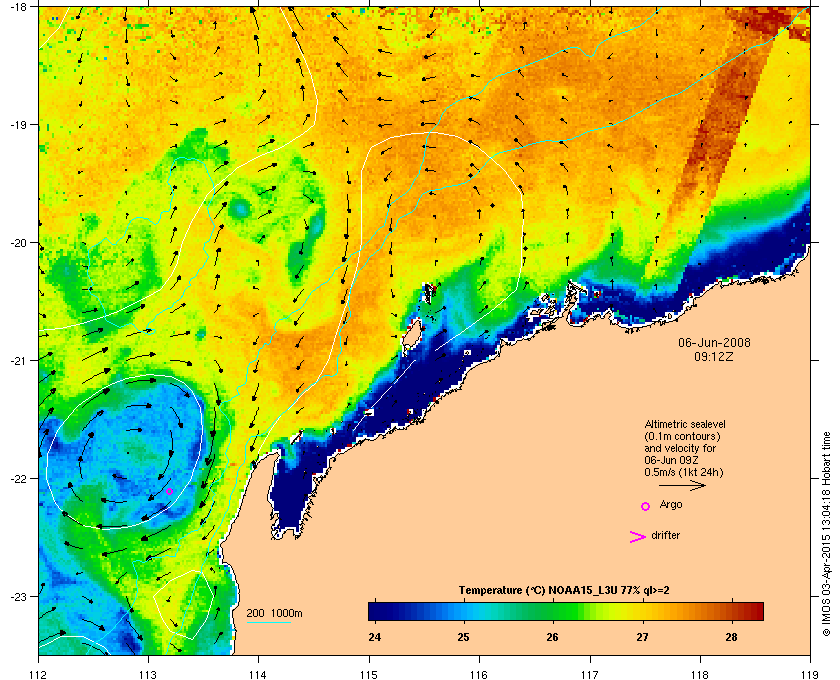Click the longitude axis label 116
840x680 pixels.
coord(478,674)
